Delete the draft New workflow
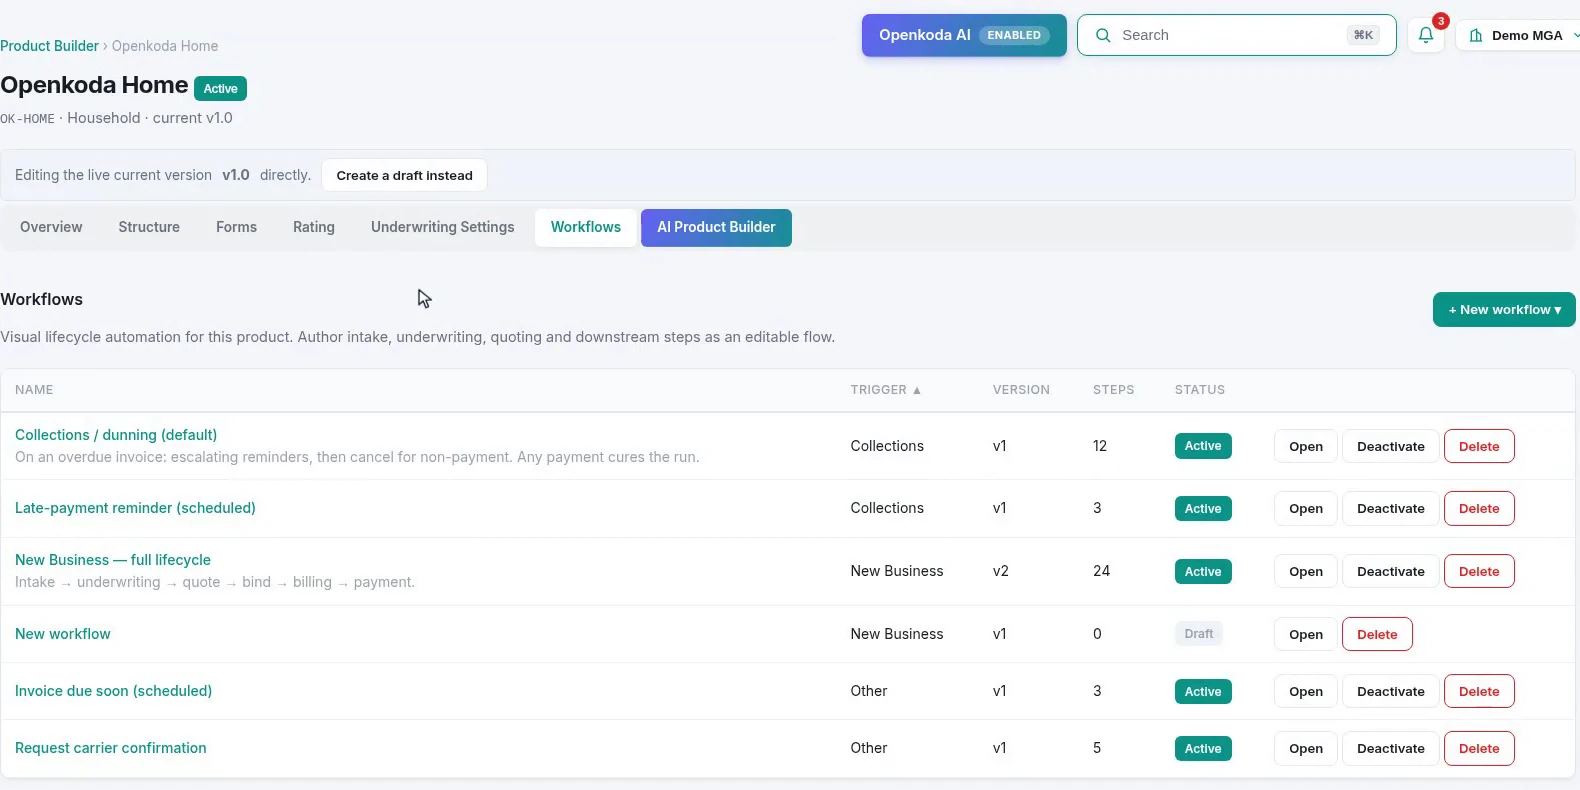The width and height of the screenshot is (1580, 790). point(1377,634)
